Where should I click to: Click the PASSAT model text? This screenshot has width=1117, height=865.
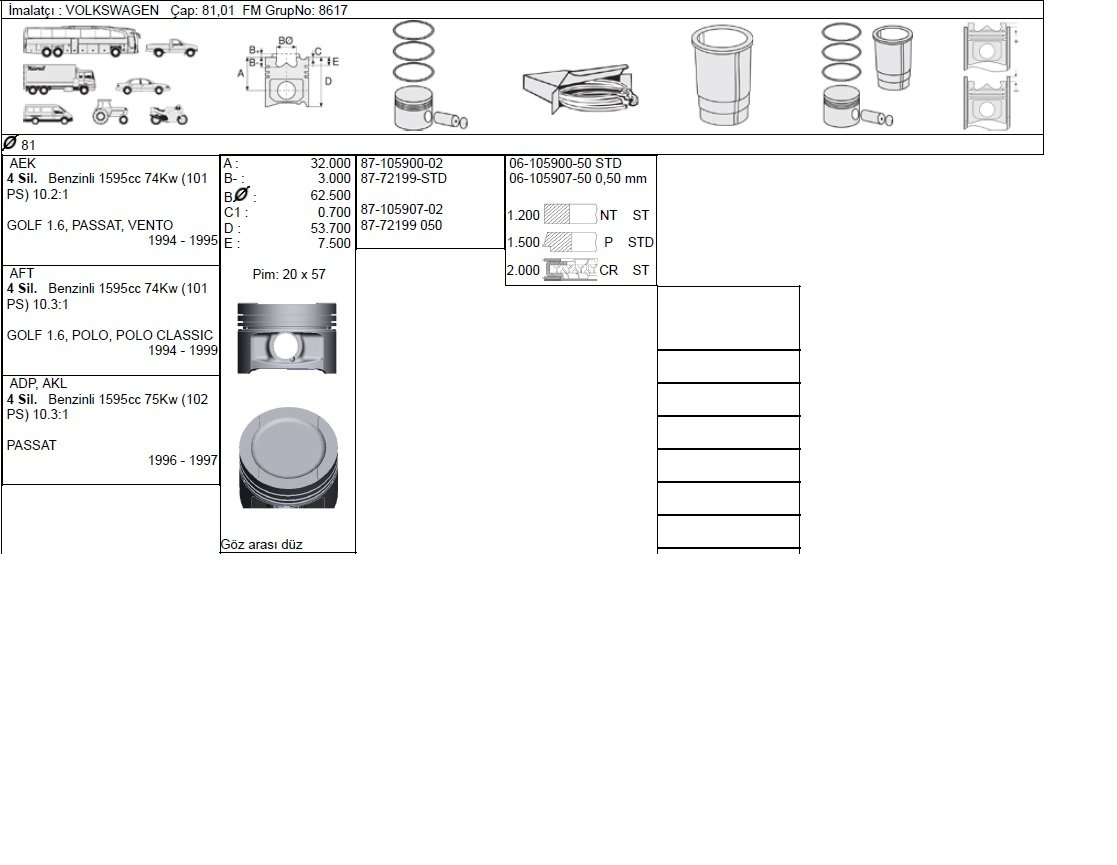point(31,445)
